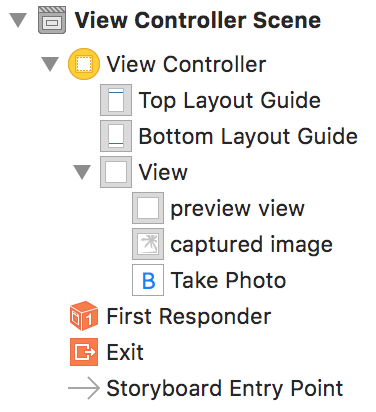Select the preview view item
The height and width of the screenshot is (412, 376).
pos(237,209)
